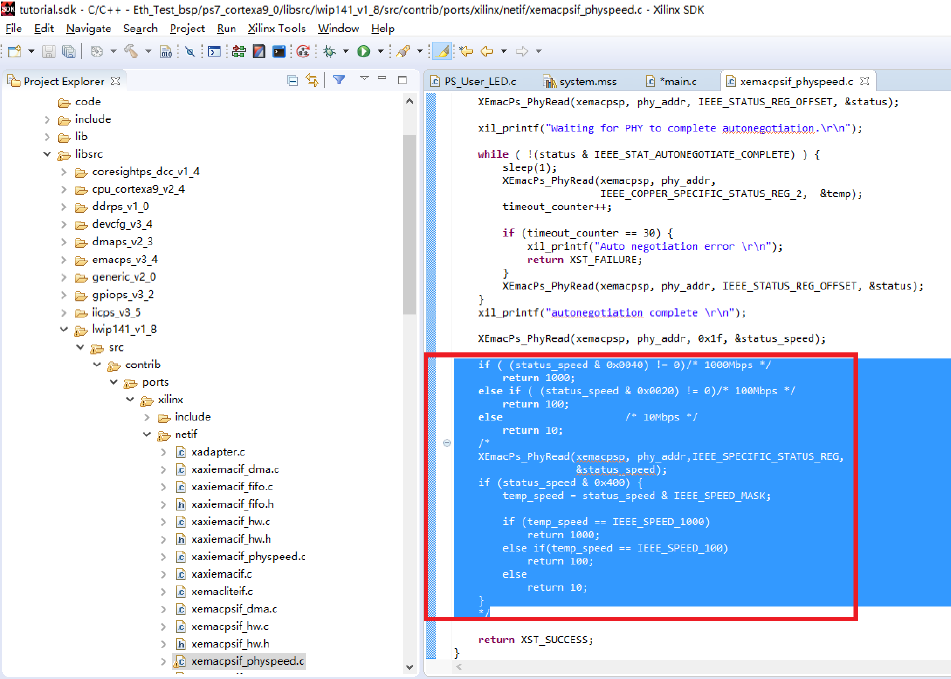Open the Run button dropdown arrow
Viewport: 951px width, 679px height.
[379, 51]
